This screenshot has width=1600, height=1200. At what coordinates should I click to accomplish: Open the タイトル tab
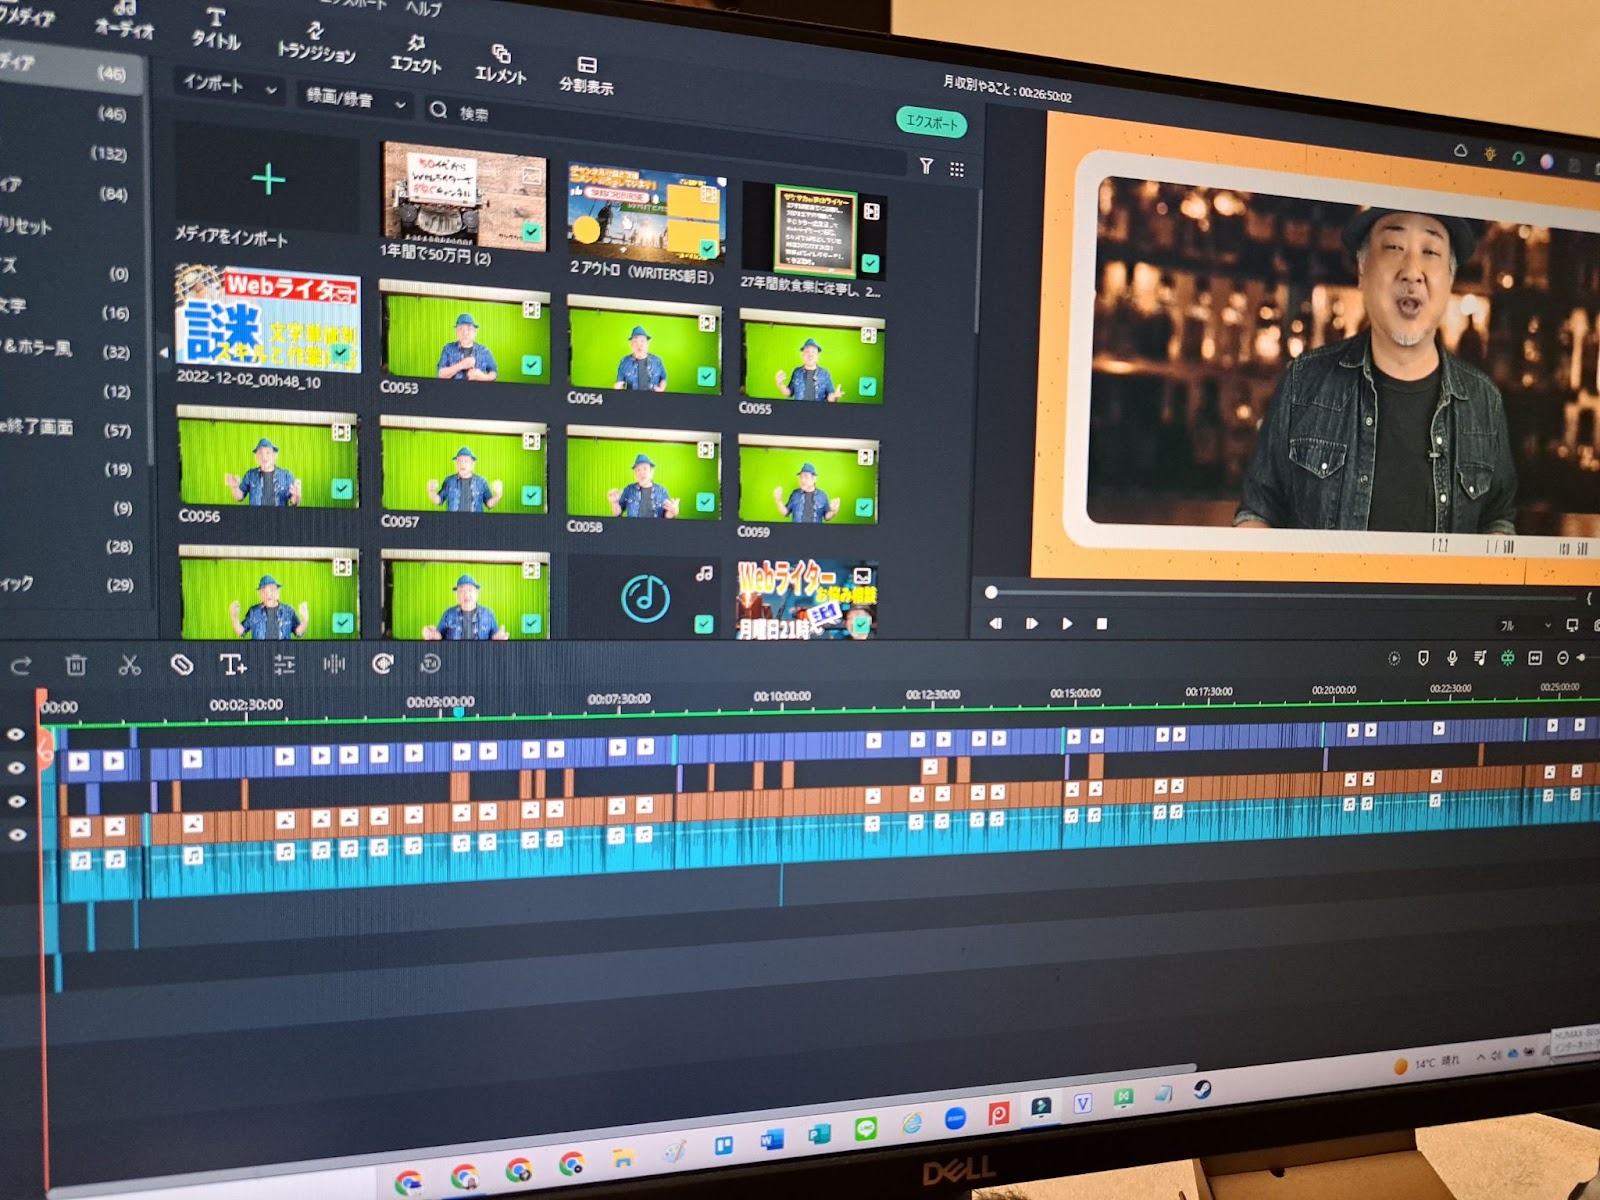(216, 29)
